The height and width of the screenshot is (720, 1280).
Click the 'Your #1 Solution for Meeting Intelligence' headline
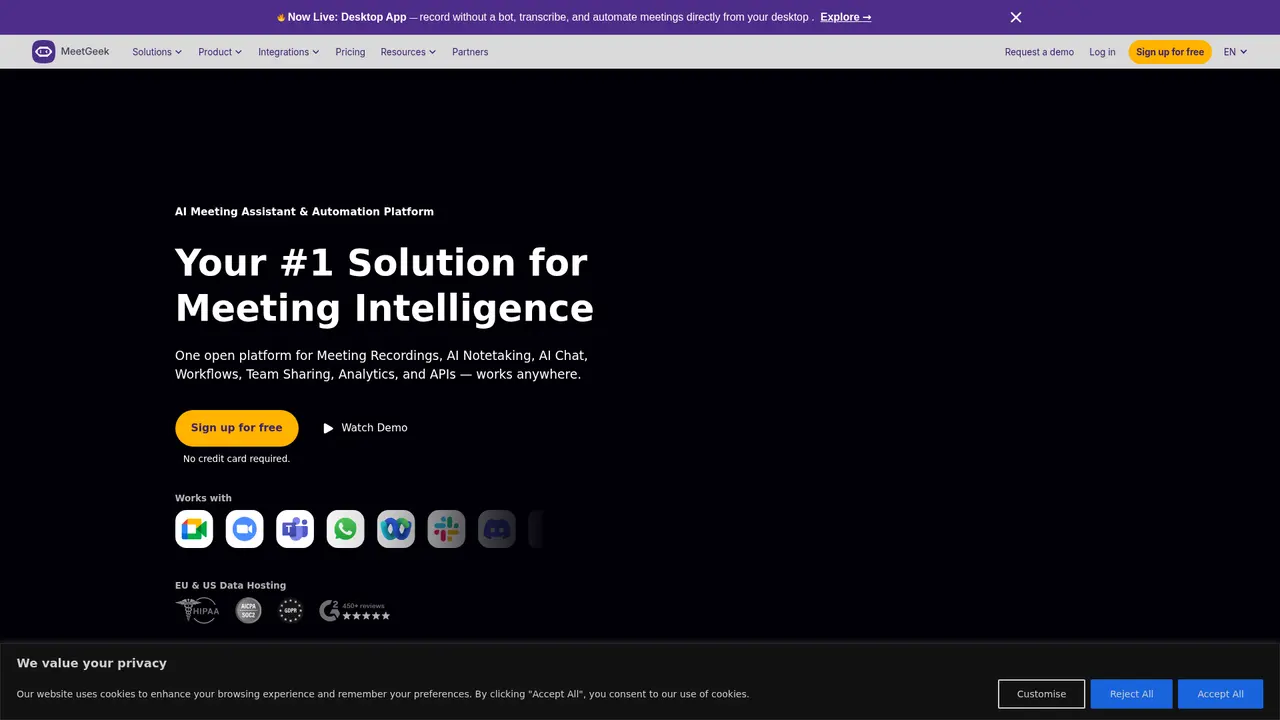tap(384, 285)
